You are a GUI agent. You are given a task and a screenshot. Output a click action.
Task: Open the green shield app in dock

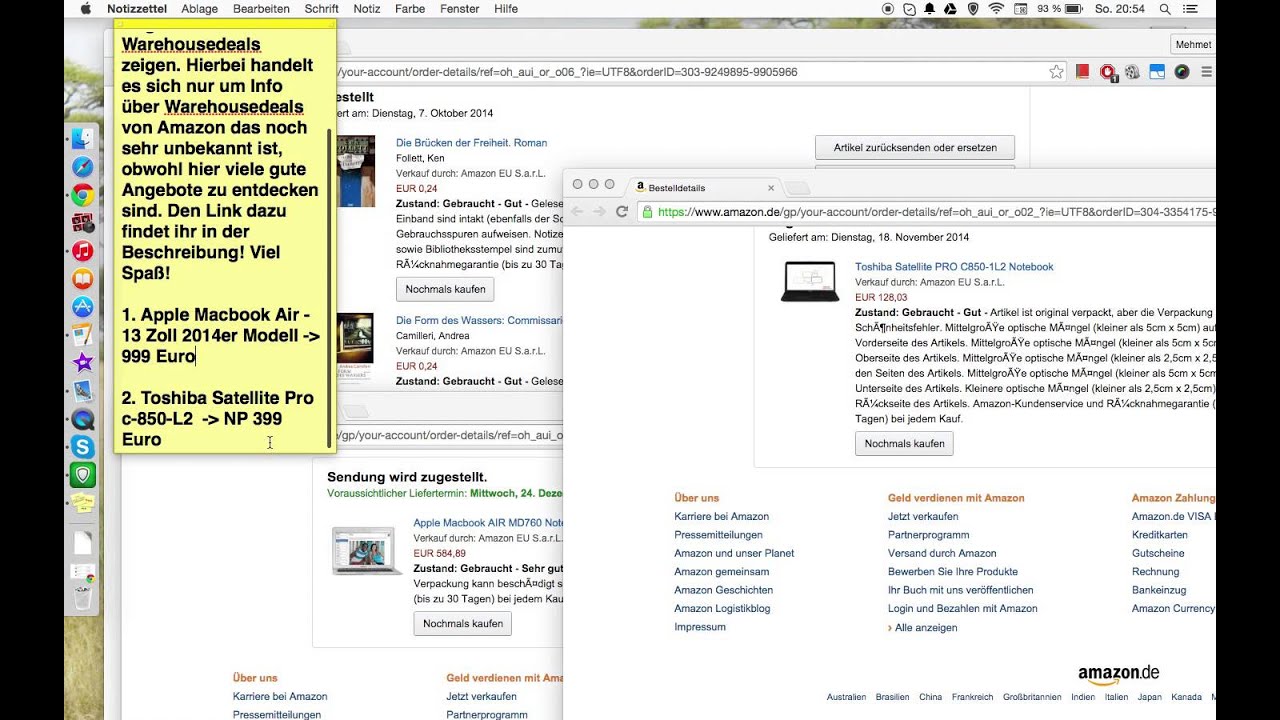tap(83, 475)
